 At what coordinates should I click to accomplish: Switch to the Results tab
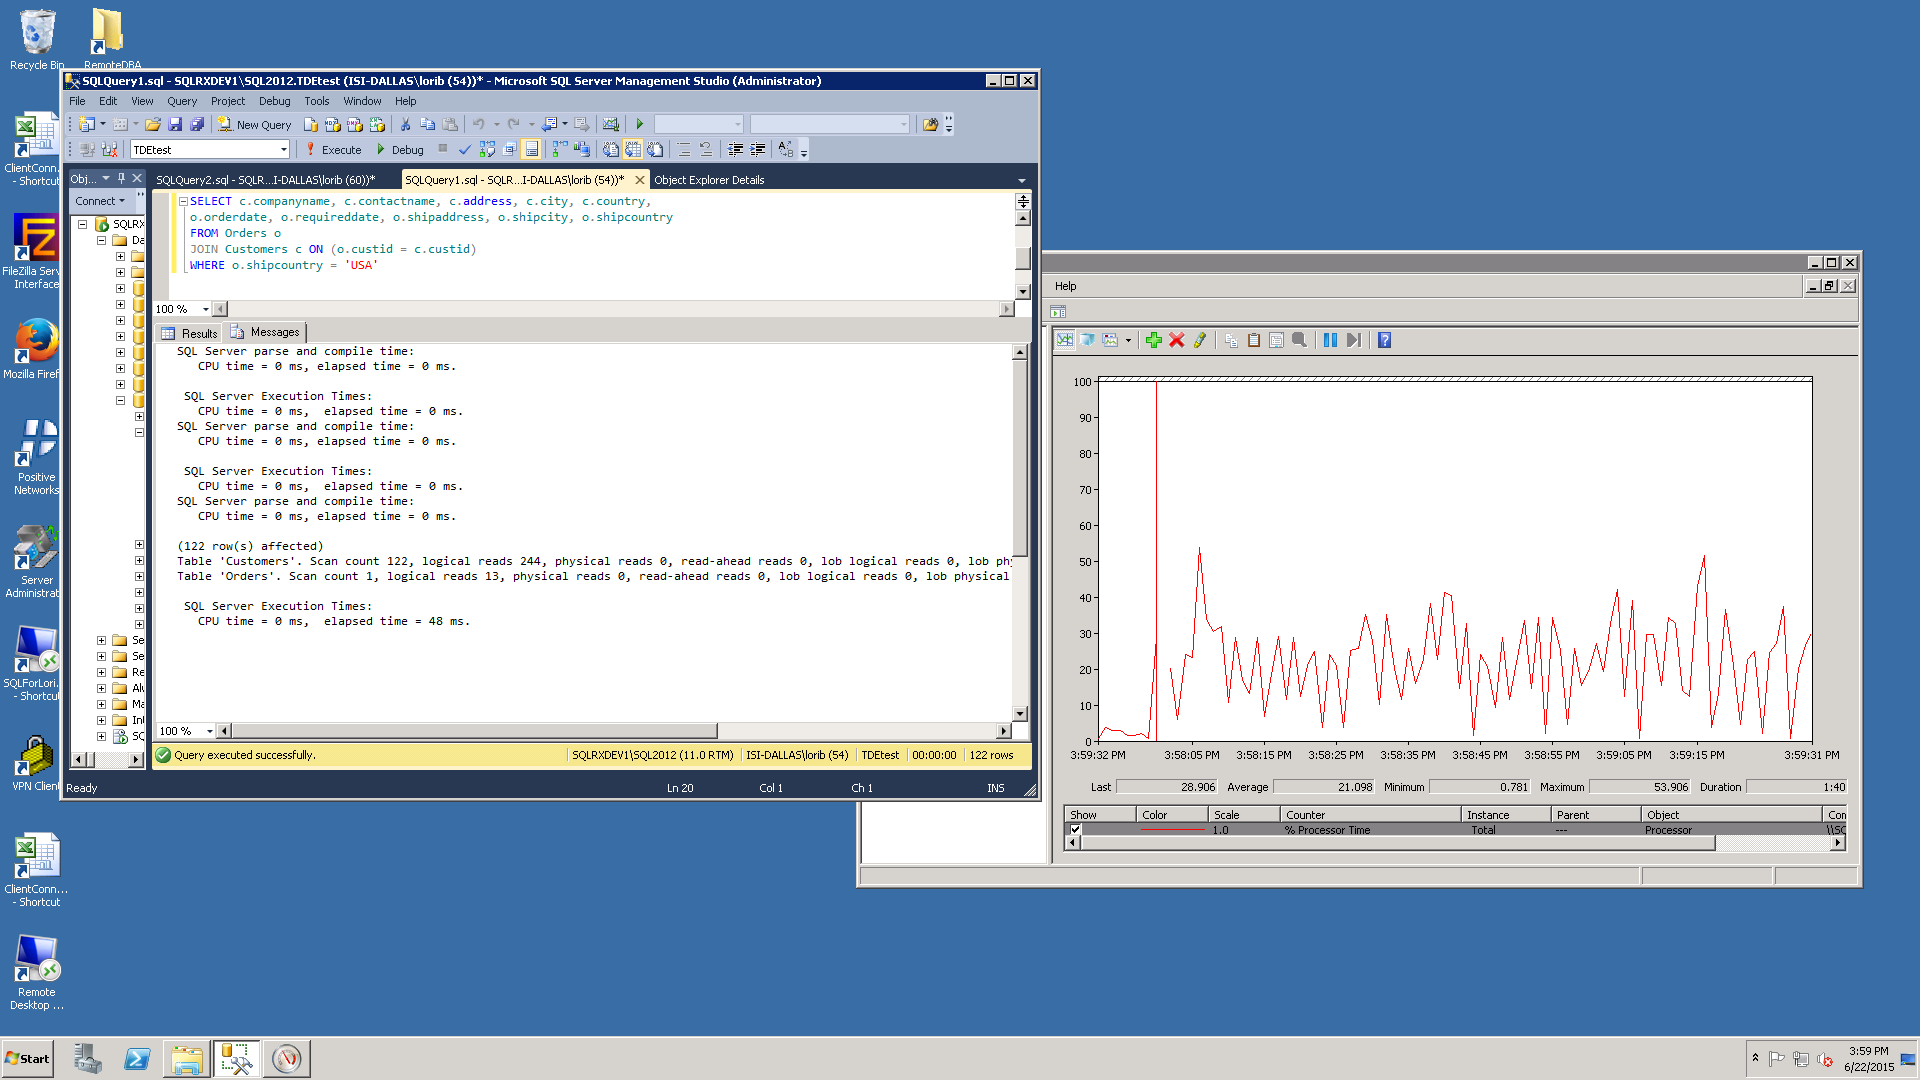click(190, 333)
